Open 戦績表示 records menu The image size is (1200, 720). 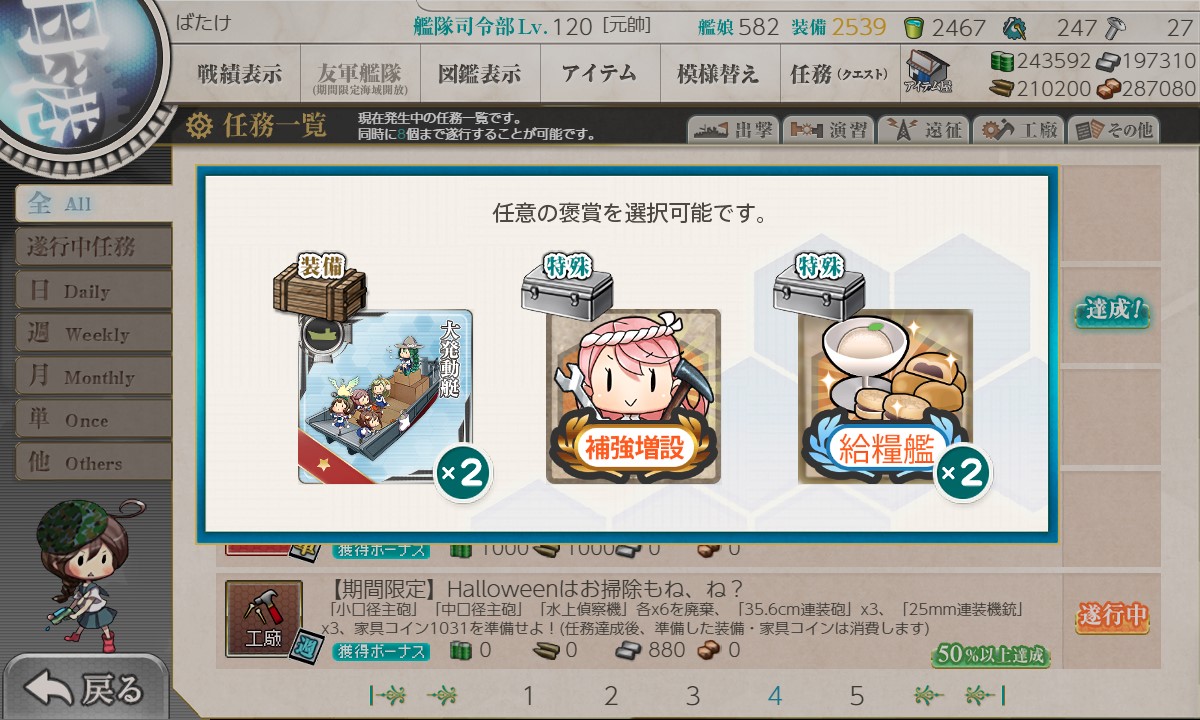pos(240,74)
